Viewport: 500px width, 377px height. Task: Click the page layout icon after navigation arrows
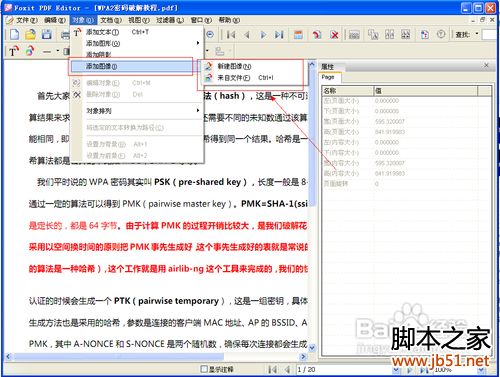[298, 35]
